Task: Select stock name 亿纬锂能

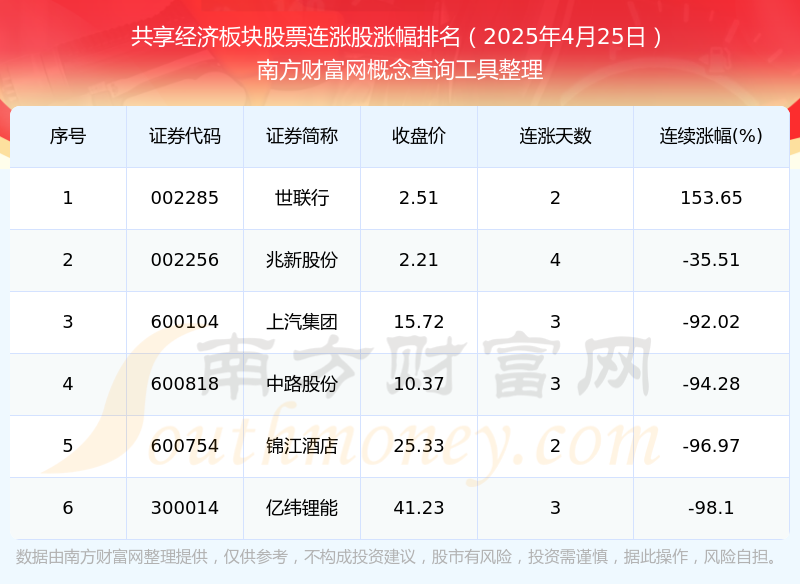Action: [302, 508]
